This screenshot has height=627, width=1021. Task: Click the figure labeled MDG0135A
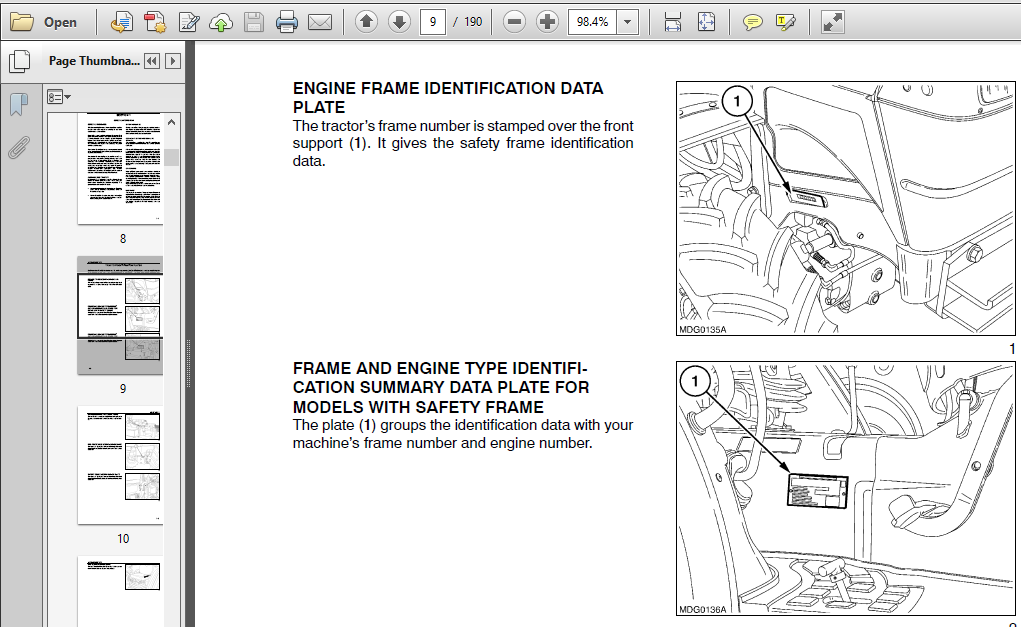pos(846,208)
